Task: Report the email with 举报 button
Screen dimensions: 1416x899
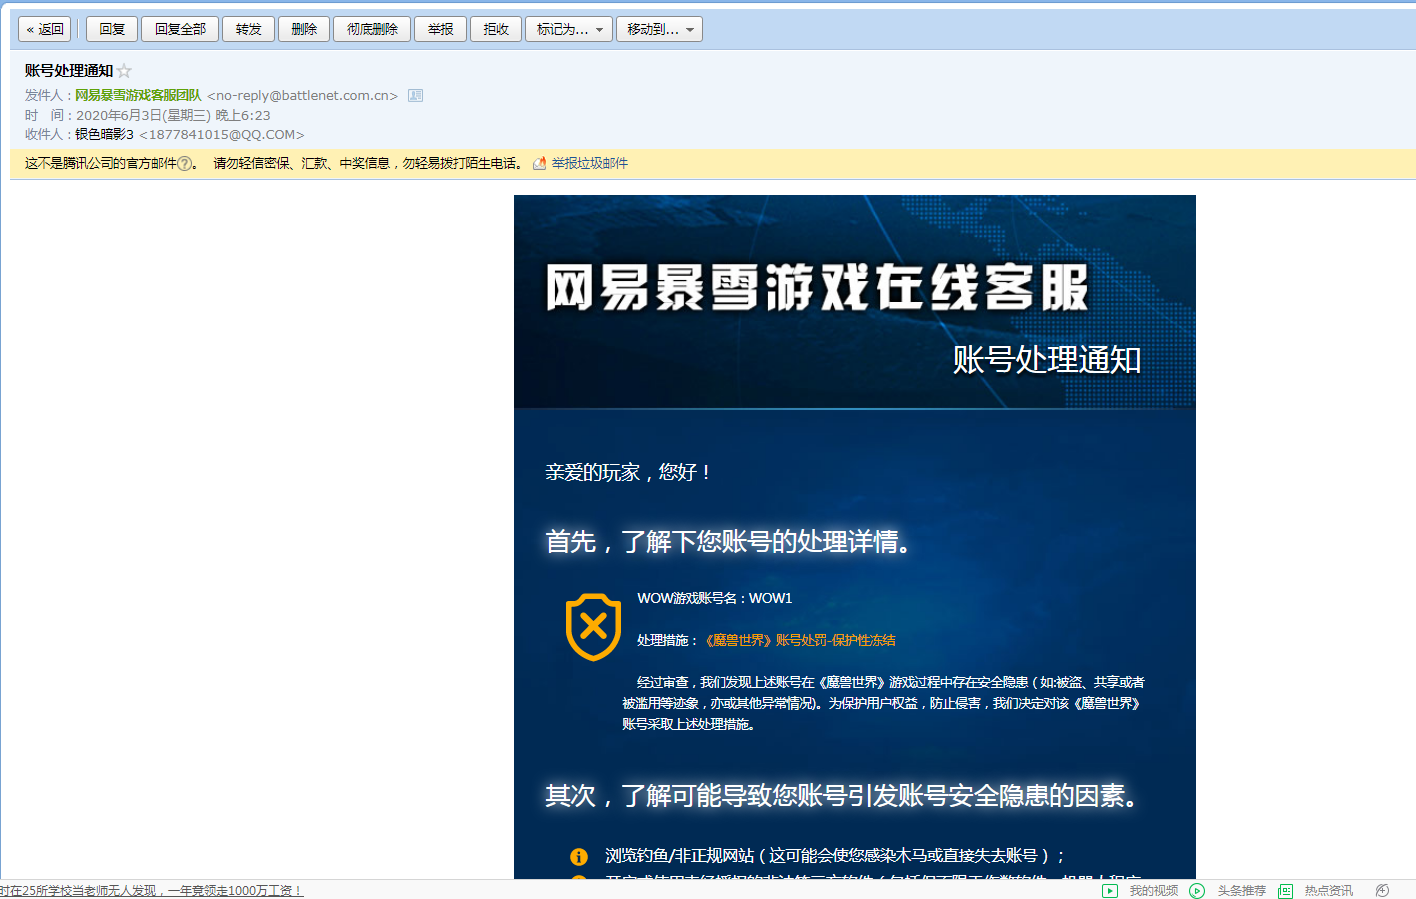Action: (440, 29)
